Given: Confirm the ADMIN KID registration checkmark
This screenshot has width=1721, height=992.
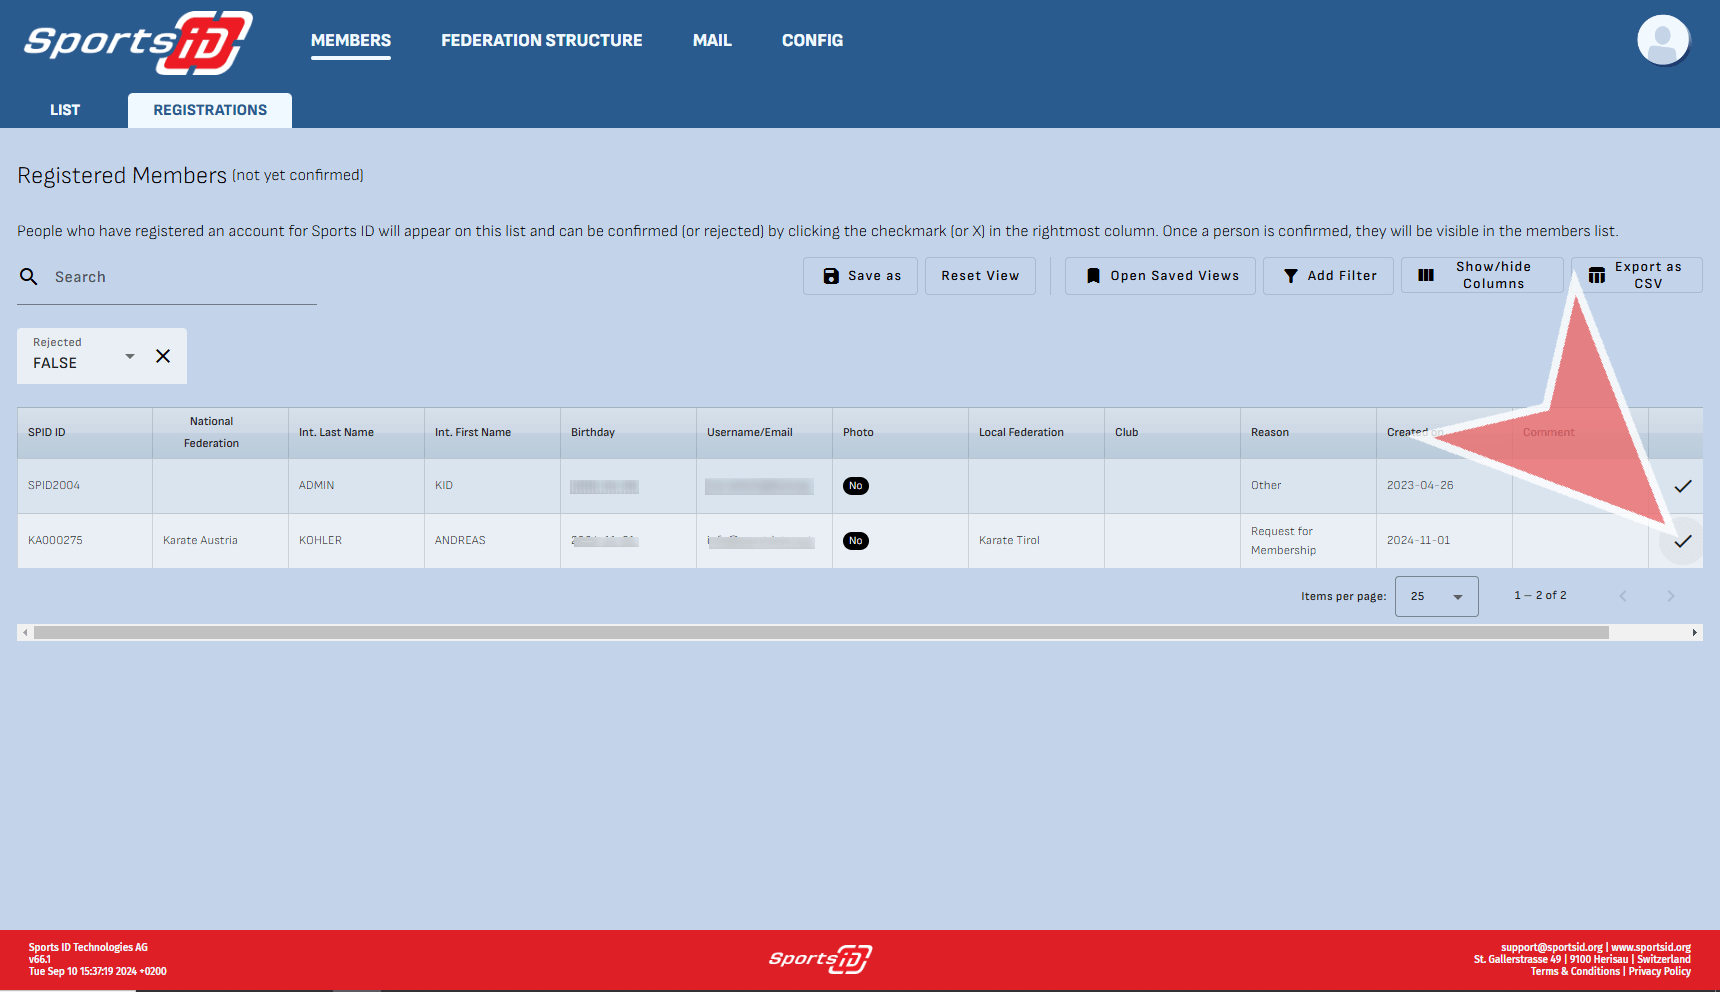Looking at the screenshot, I should point(1683,486).
